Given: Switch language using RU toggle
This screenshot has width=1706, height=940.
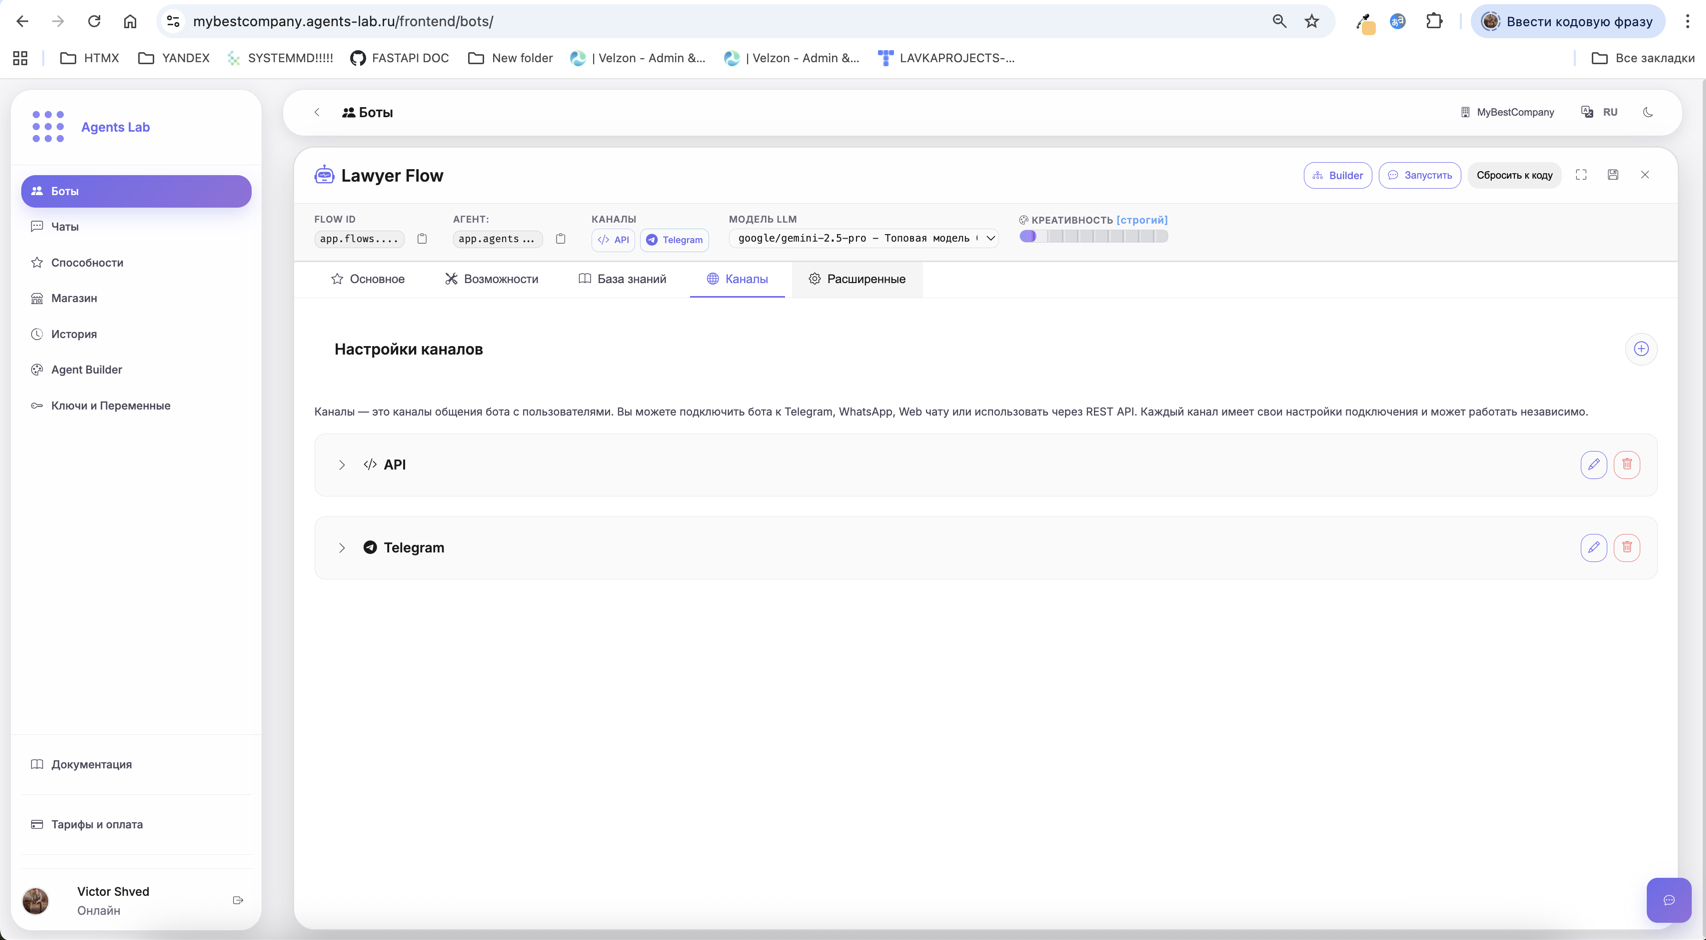Looking at the screenshot, I should [1600, 113].
